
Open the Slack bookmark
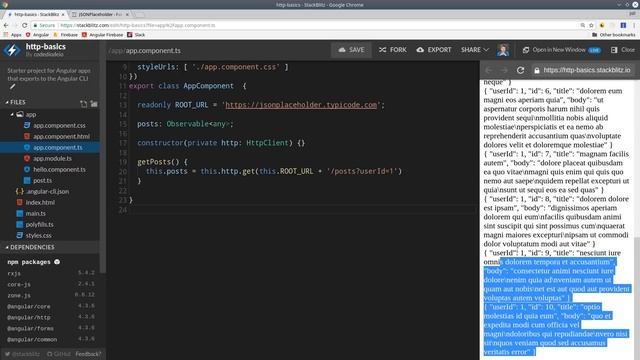tap(136, 35)
